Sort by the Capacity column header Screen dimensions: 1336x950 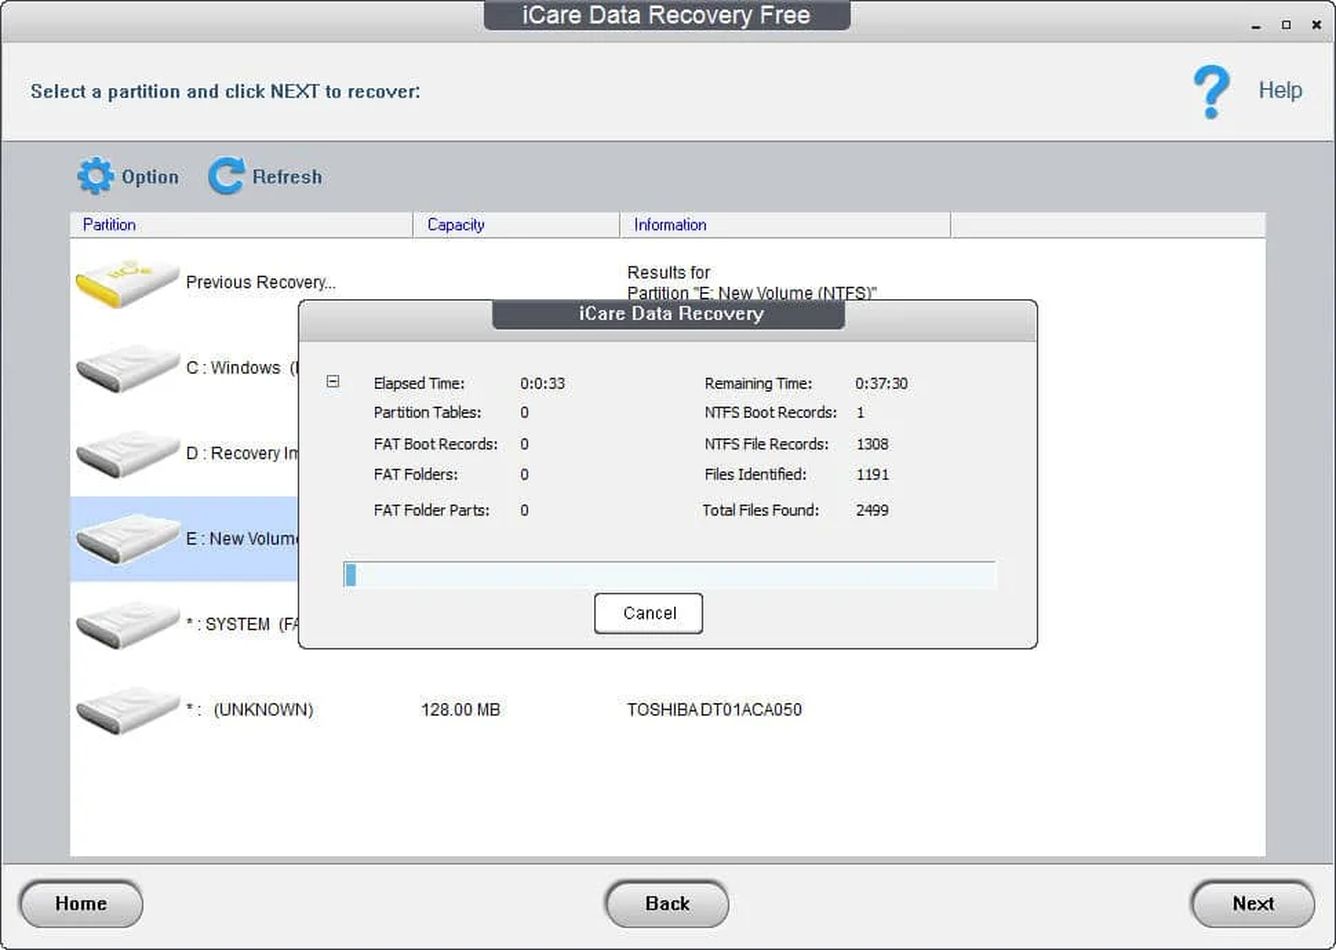tap(516, 224)
